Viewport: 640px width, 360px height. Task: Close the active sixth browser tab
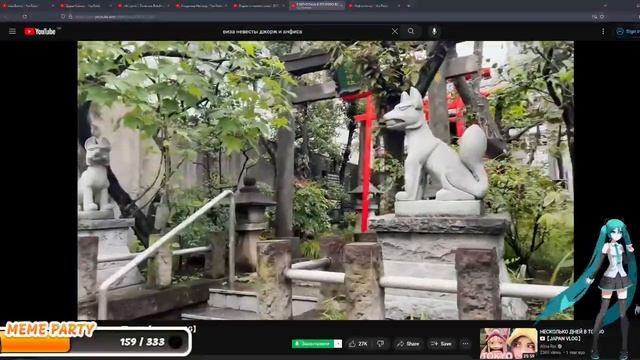[x=342, y=6]
